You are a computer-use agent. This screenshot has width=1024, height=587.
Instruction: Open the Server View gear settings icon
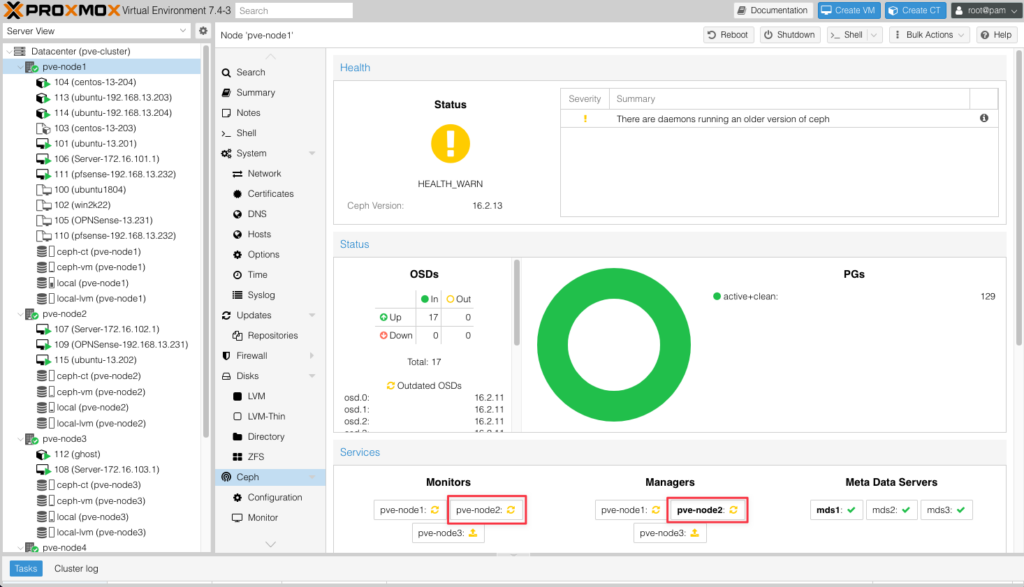(203, 31)
